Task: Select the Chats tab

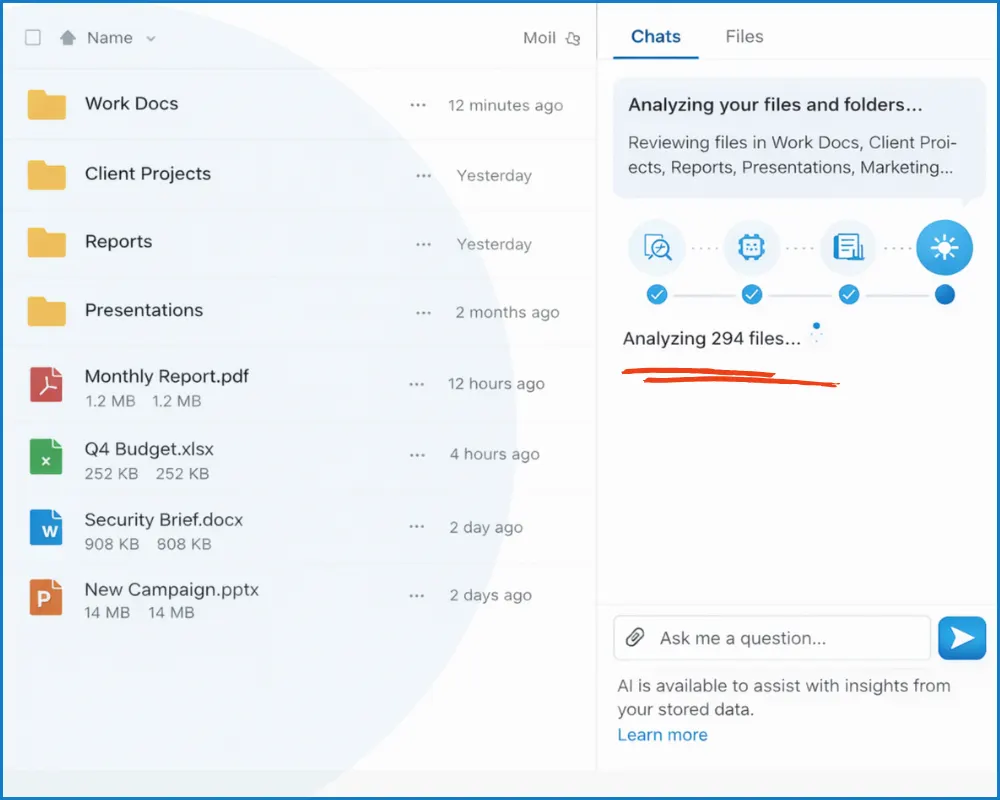Action: 656,37
